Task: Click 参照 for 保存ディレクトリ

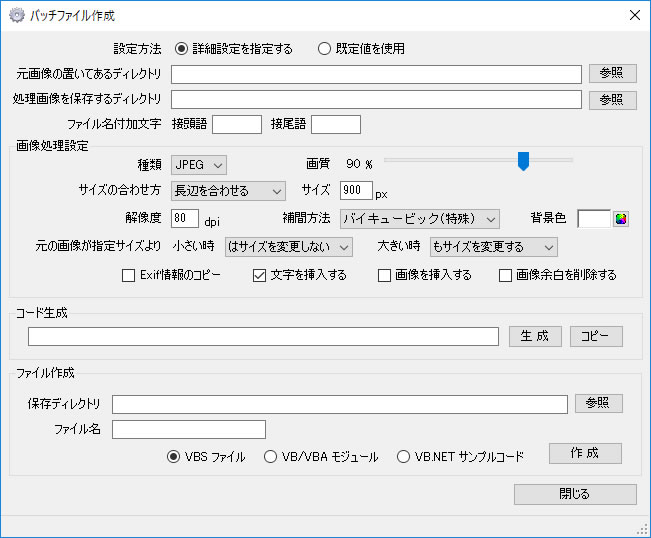Action: 599,403
